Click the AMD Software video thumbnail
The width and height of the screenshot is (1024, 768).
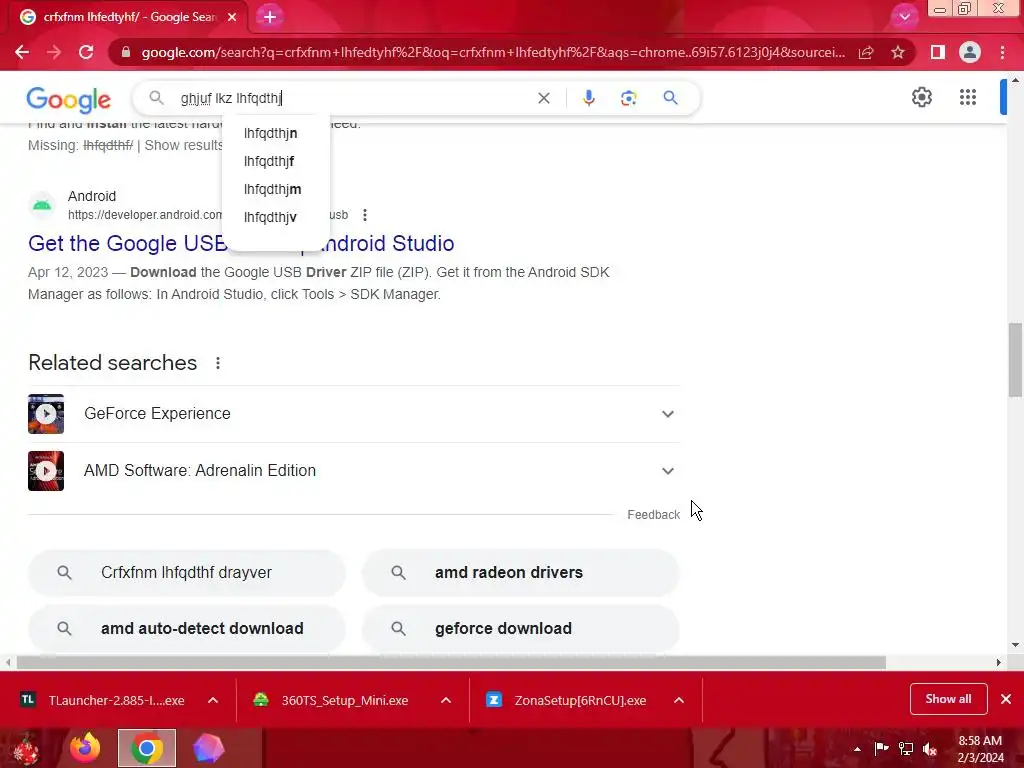[46, 471]
